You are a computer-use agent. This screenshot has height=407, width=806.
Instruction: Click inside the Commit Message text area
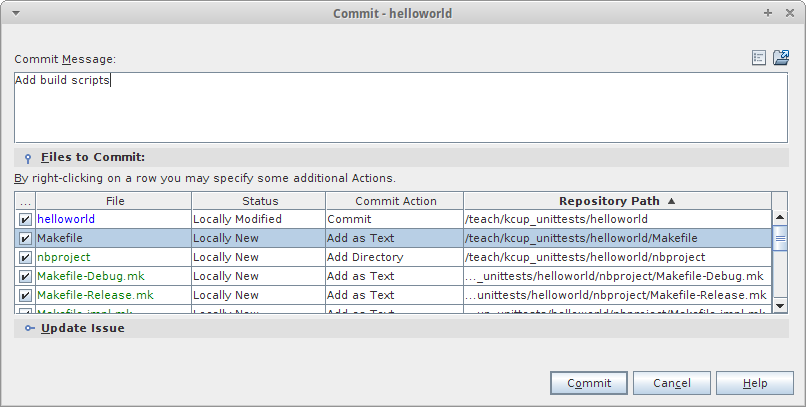coord(400,110)
